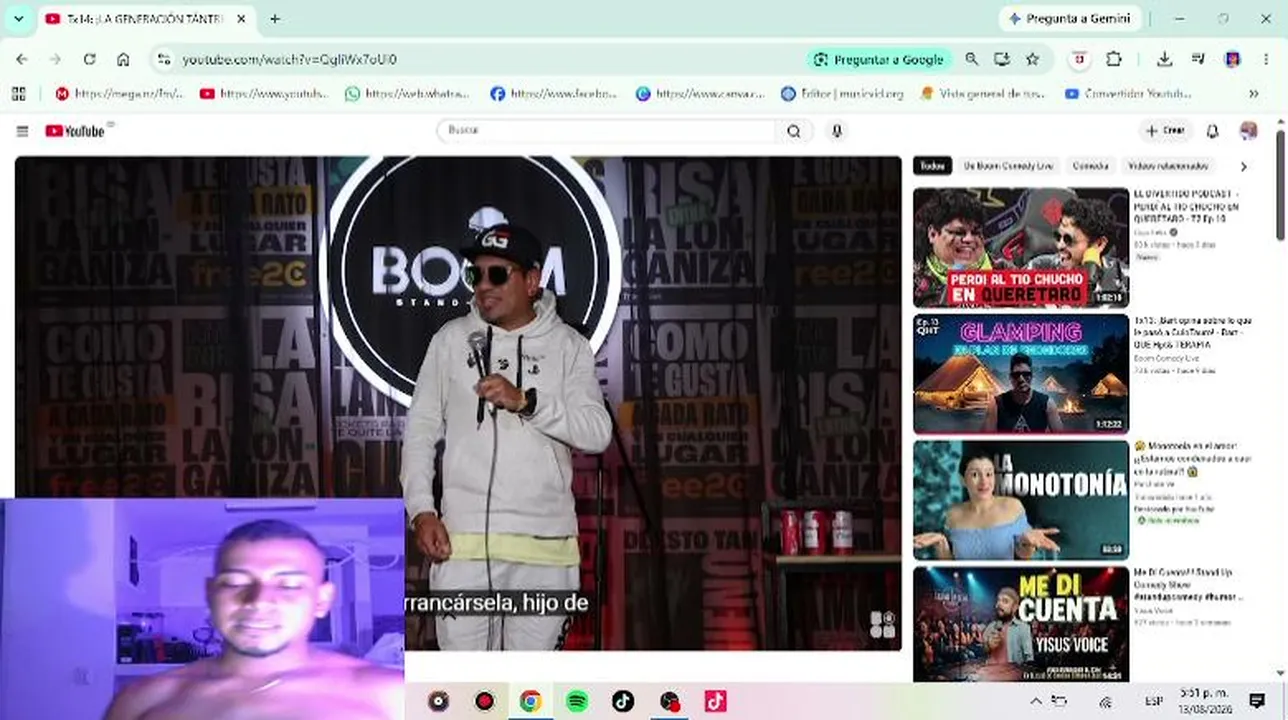
Task: Open the black TikTok taskbar icon
Action: tap(623, 701)
